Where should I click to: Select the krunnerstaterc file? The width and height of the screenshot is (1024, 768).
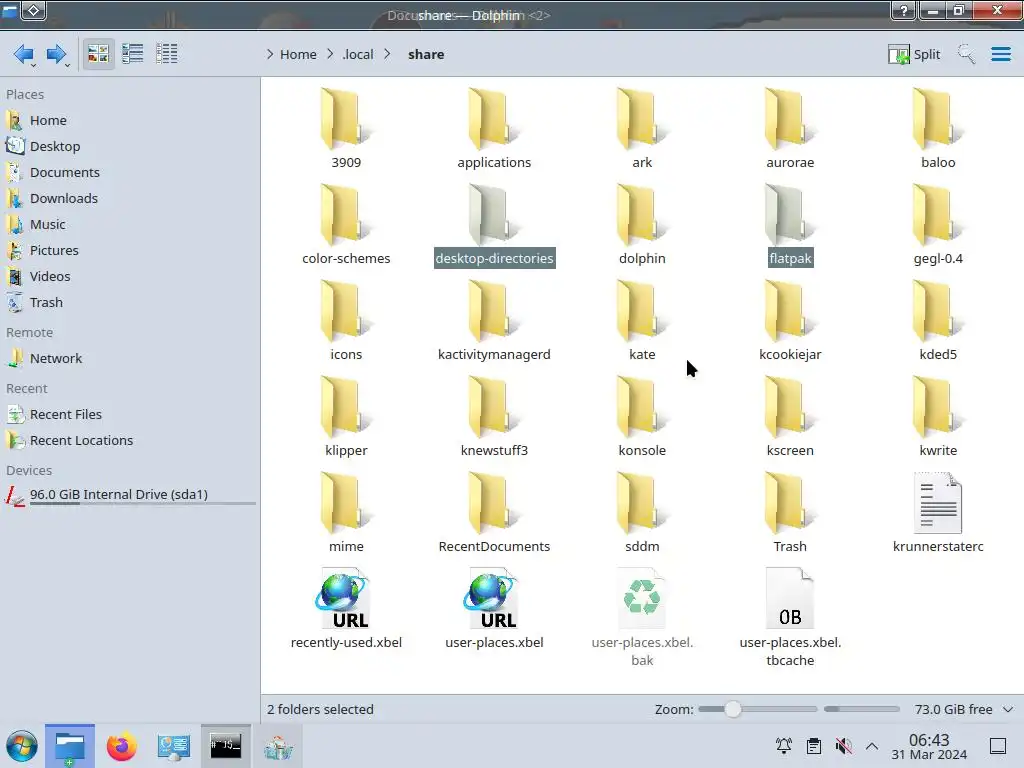(x=938, y=513)
